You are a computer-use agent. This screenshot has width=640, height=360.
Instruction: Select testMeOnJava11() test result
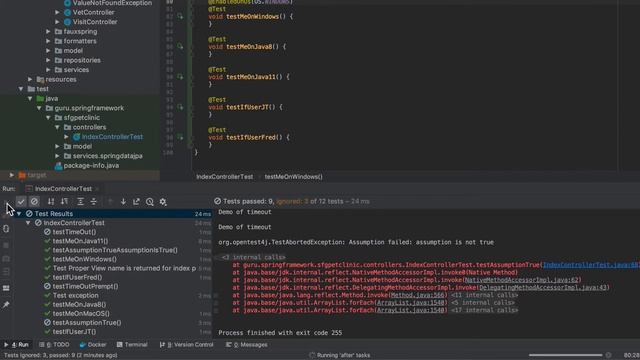80,241
